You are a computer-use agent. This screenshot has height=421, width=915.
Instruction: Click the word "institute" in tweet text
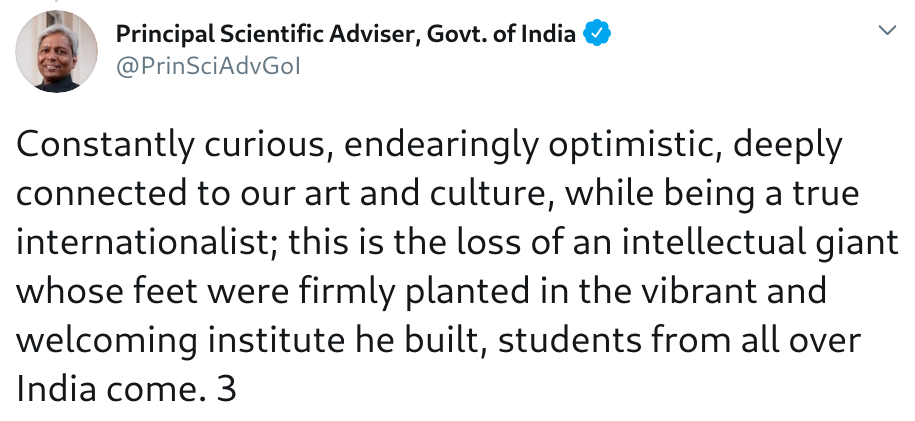[277, 340]
